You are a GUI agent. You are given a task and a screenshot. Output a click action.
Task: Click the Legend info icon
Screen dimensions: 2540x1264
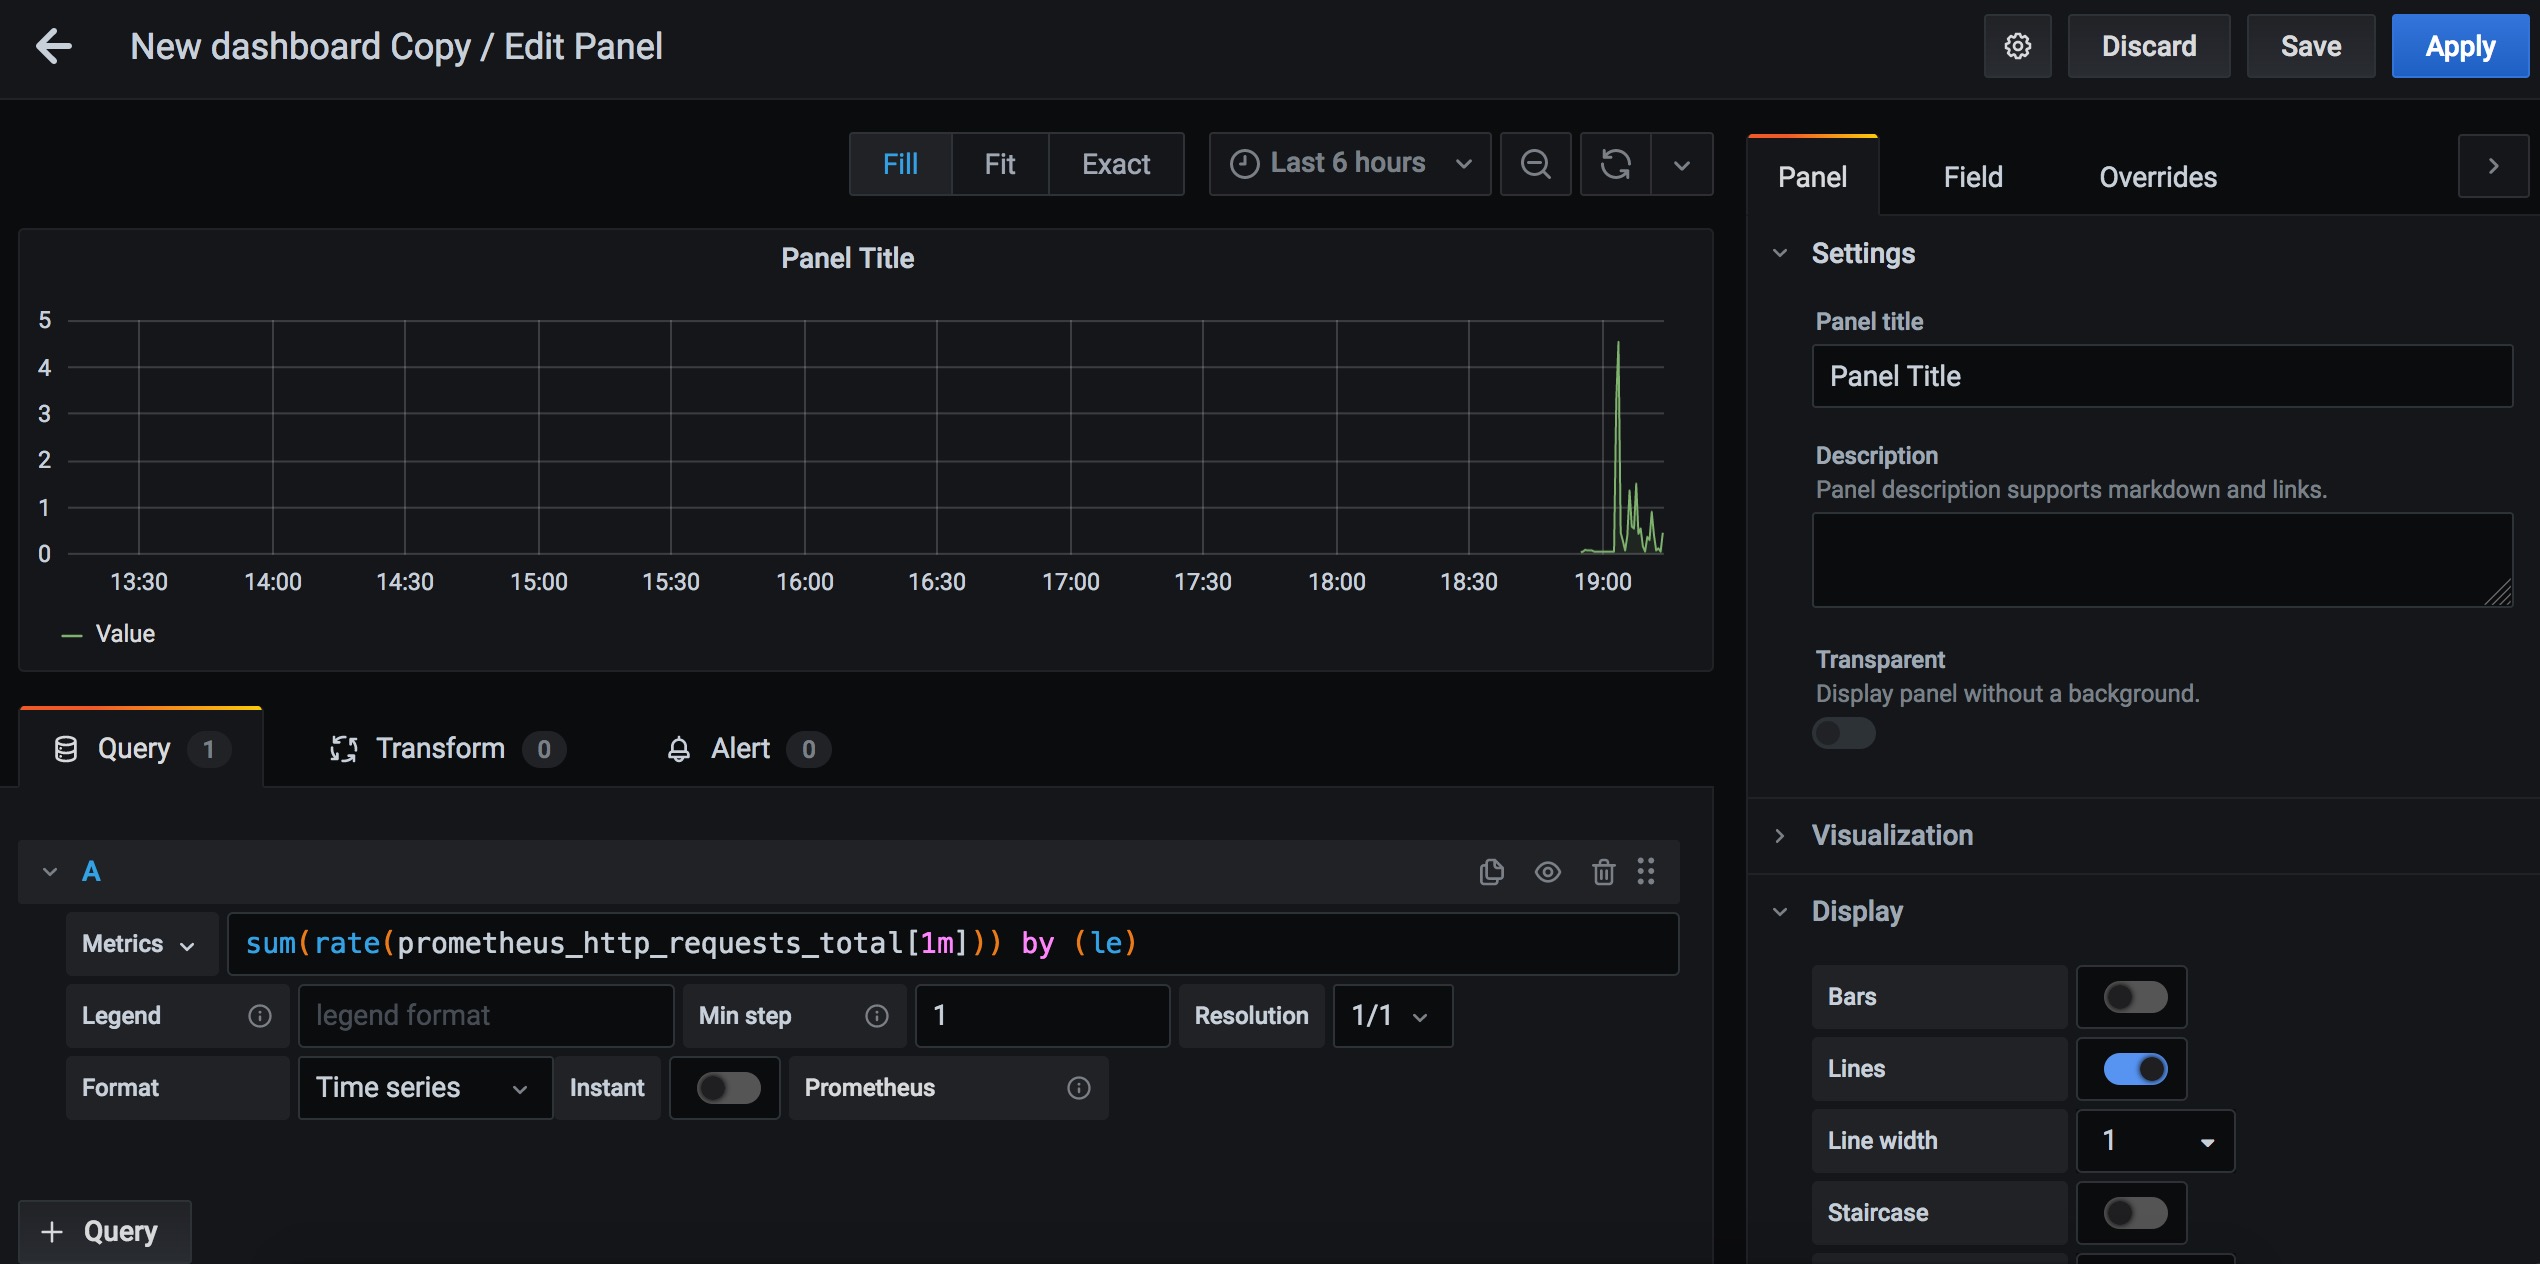(x=260, y=1016)
